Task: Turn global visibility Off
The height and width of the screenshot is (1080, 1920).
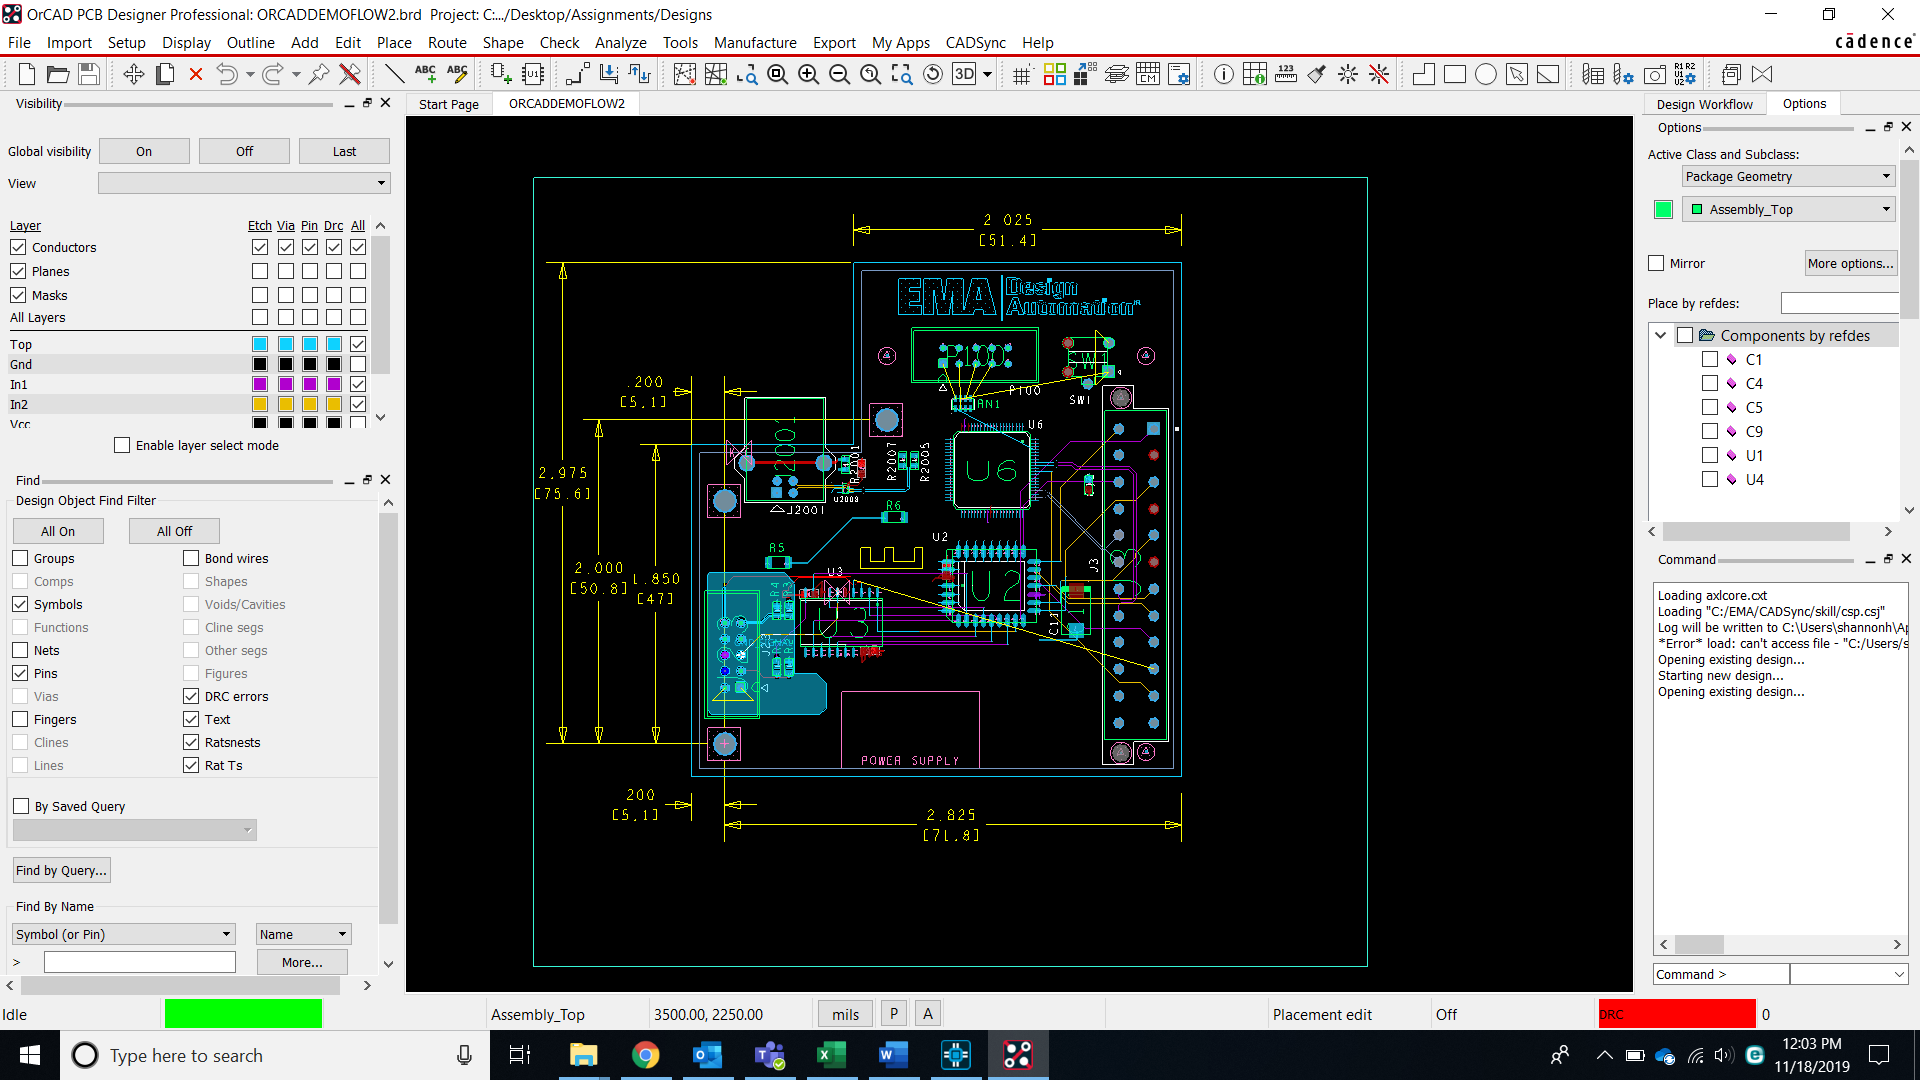Action: [244, 151]
